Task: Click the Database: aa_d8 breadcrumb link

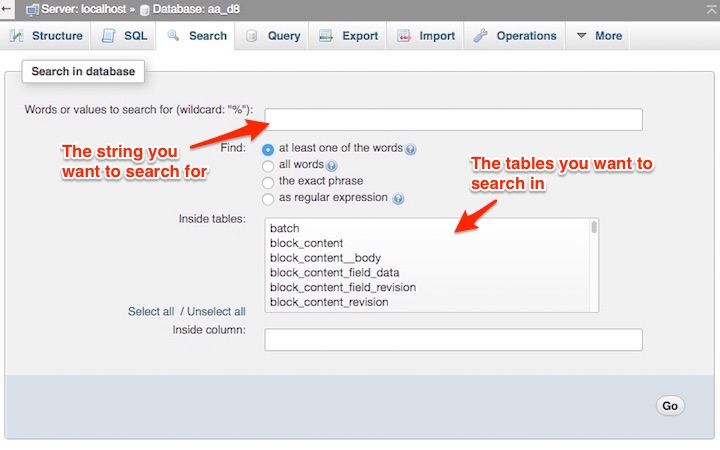Action: point(196,9)
